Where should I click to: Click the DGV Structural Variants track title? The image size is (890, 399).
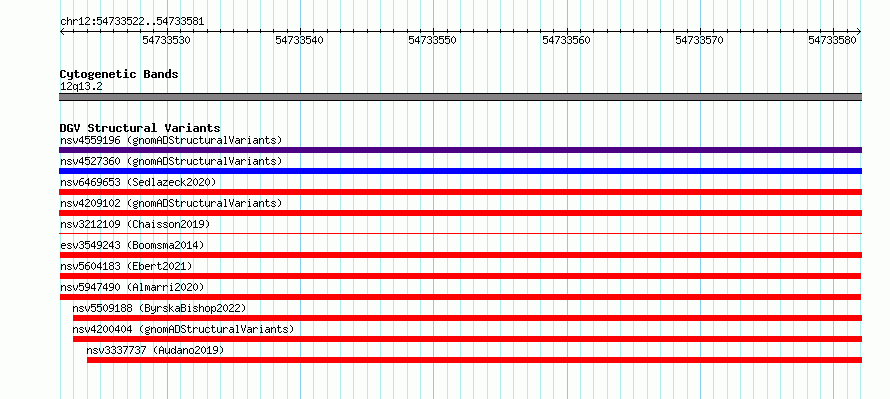coord(140,128)
